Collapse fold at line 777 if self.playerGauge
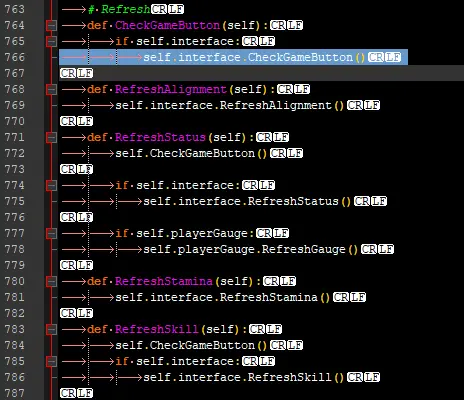464x400 pixels. [x=52, y=233]
